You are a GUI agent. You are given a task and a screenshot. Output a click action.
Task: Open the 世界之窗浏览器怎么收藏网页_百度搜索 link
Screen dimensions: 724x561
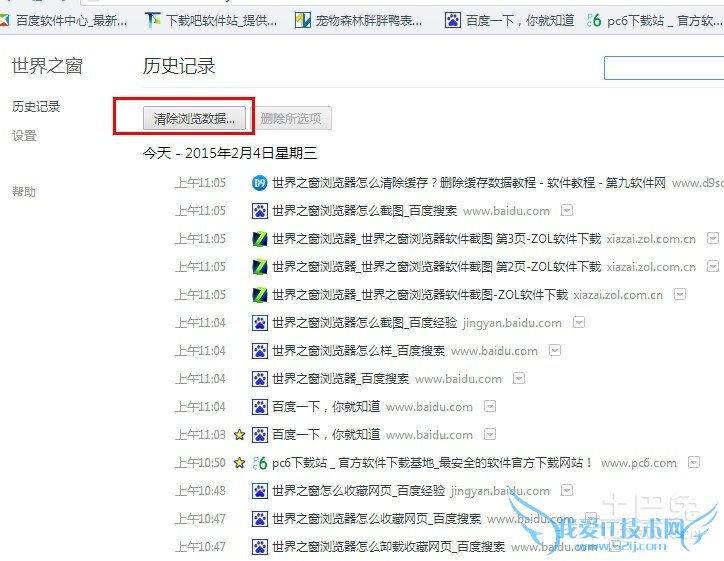(376, 519)
